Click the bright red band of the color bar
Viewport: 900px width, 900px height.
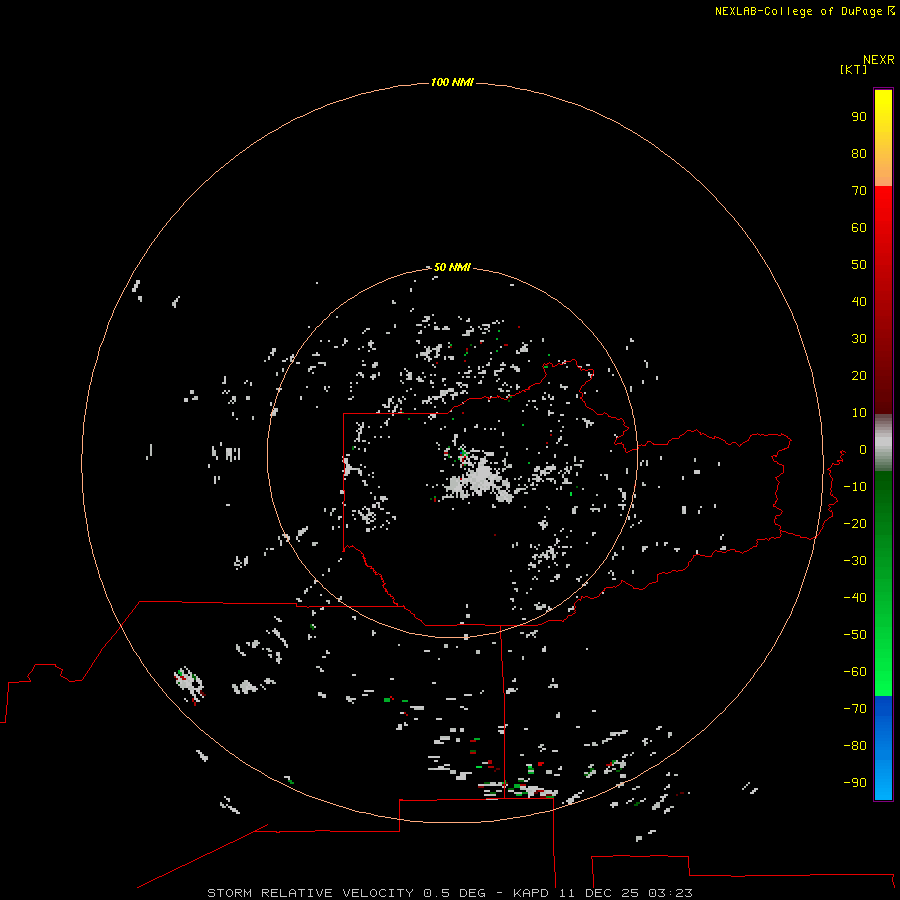(x=883, y=241)
